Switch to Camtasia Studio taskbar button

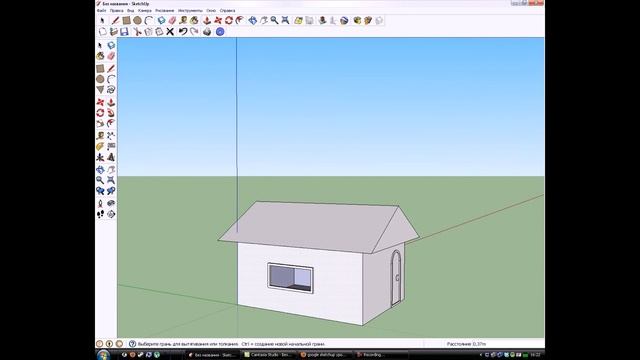coord(268,355)
